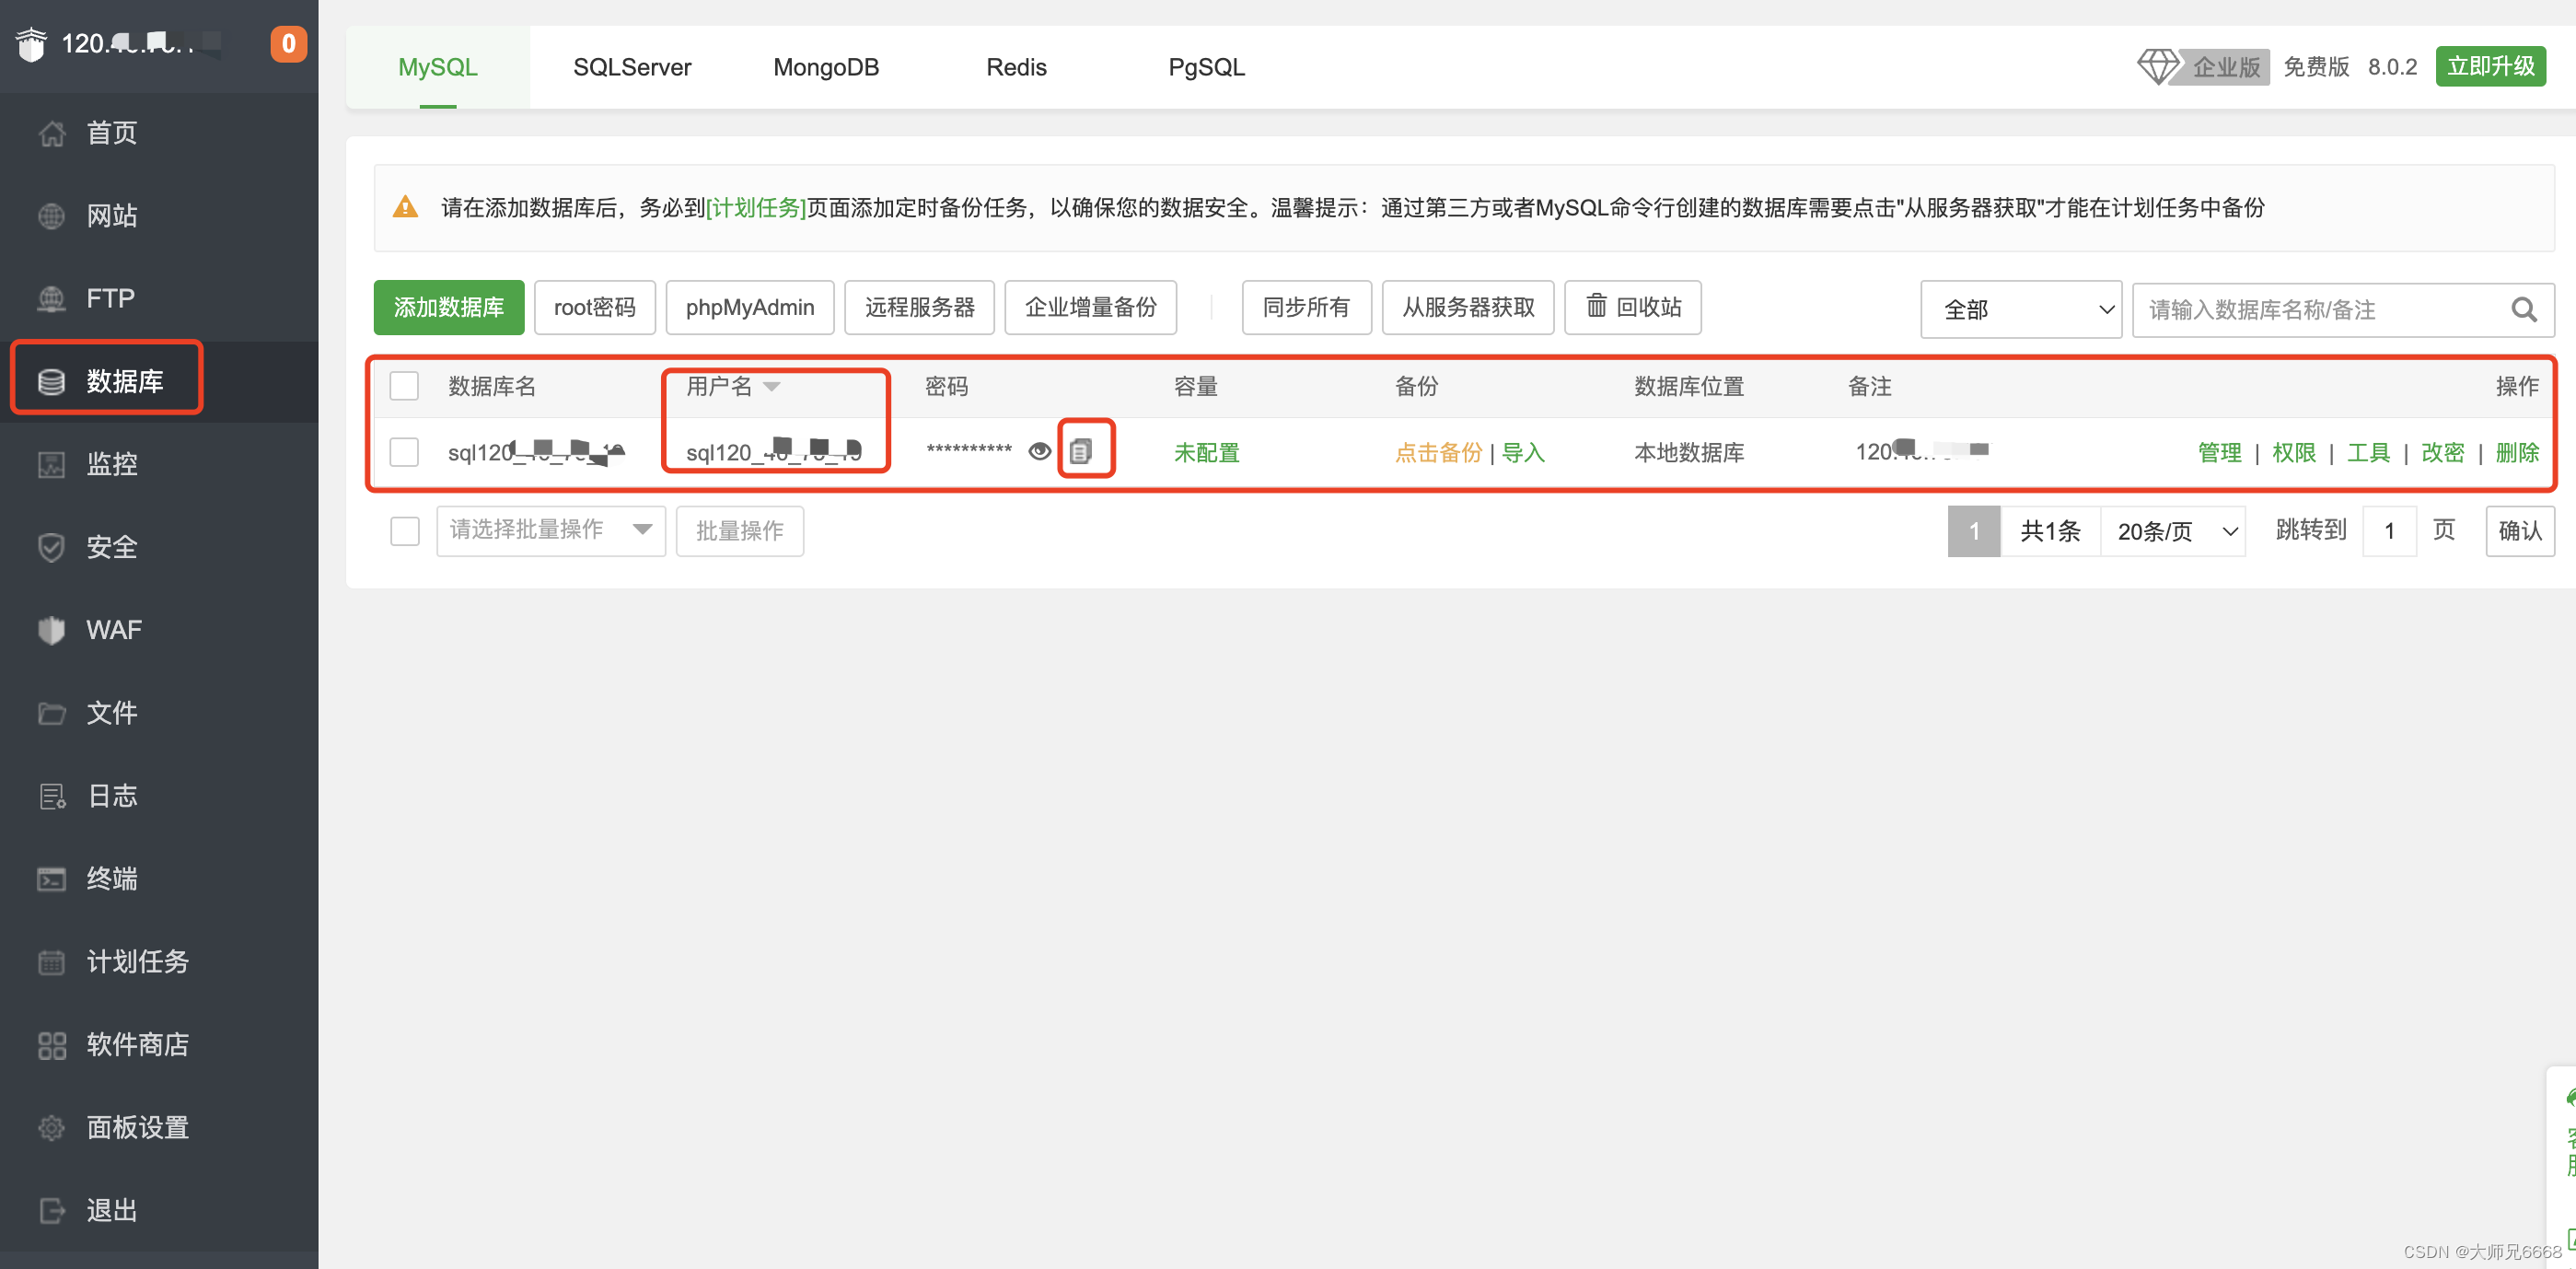Click the 删除 action link
The width and height of the screenshot is (2576, 1269).
[2517, 452]
